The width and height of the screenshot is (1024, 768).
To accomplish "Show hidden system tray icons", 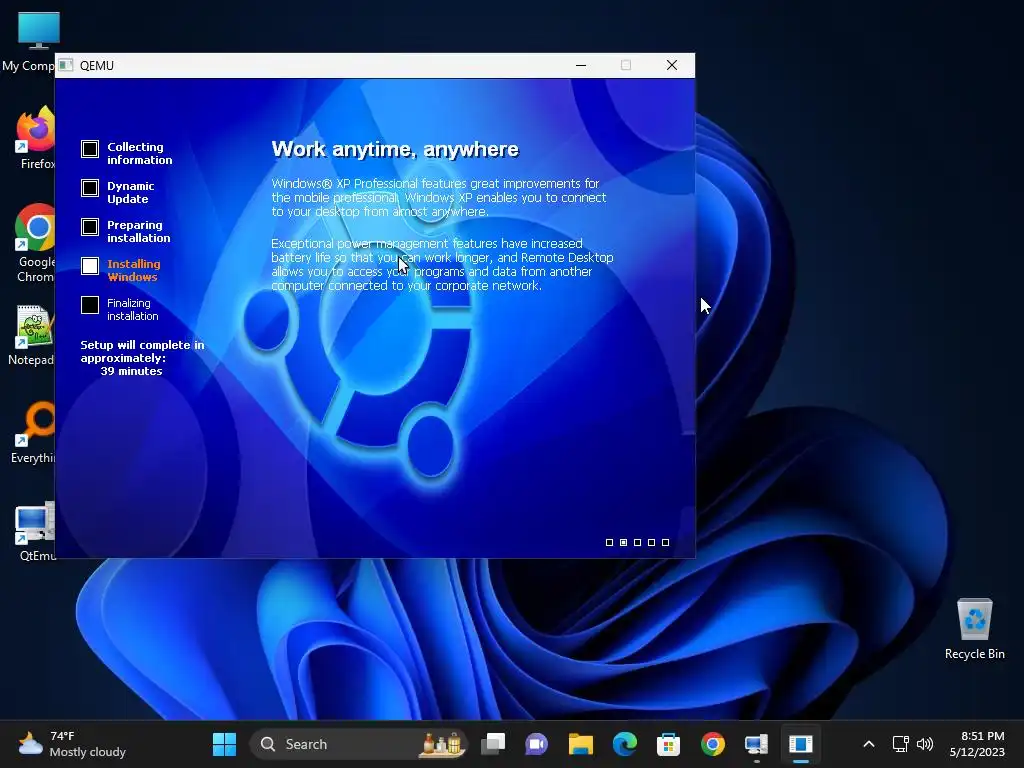I will [869, 744].
